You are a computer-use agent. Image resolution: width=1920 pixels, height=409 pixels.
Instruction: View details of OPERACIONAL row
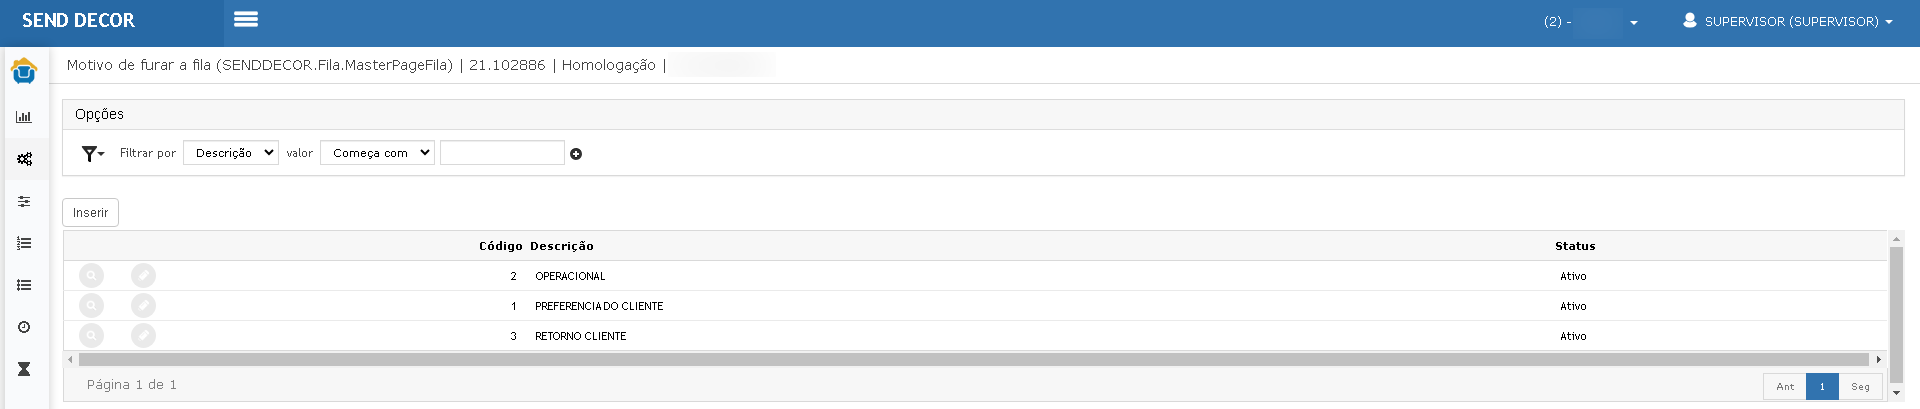91,275
